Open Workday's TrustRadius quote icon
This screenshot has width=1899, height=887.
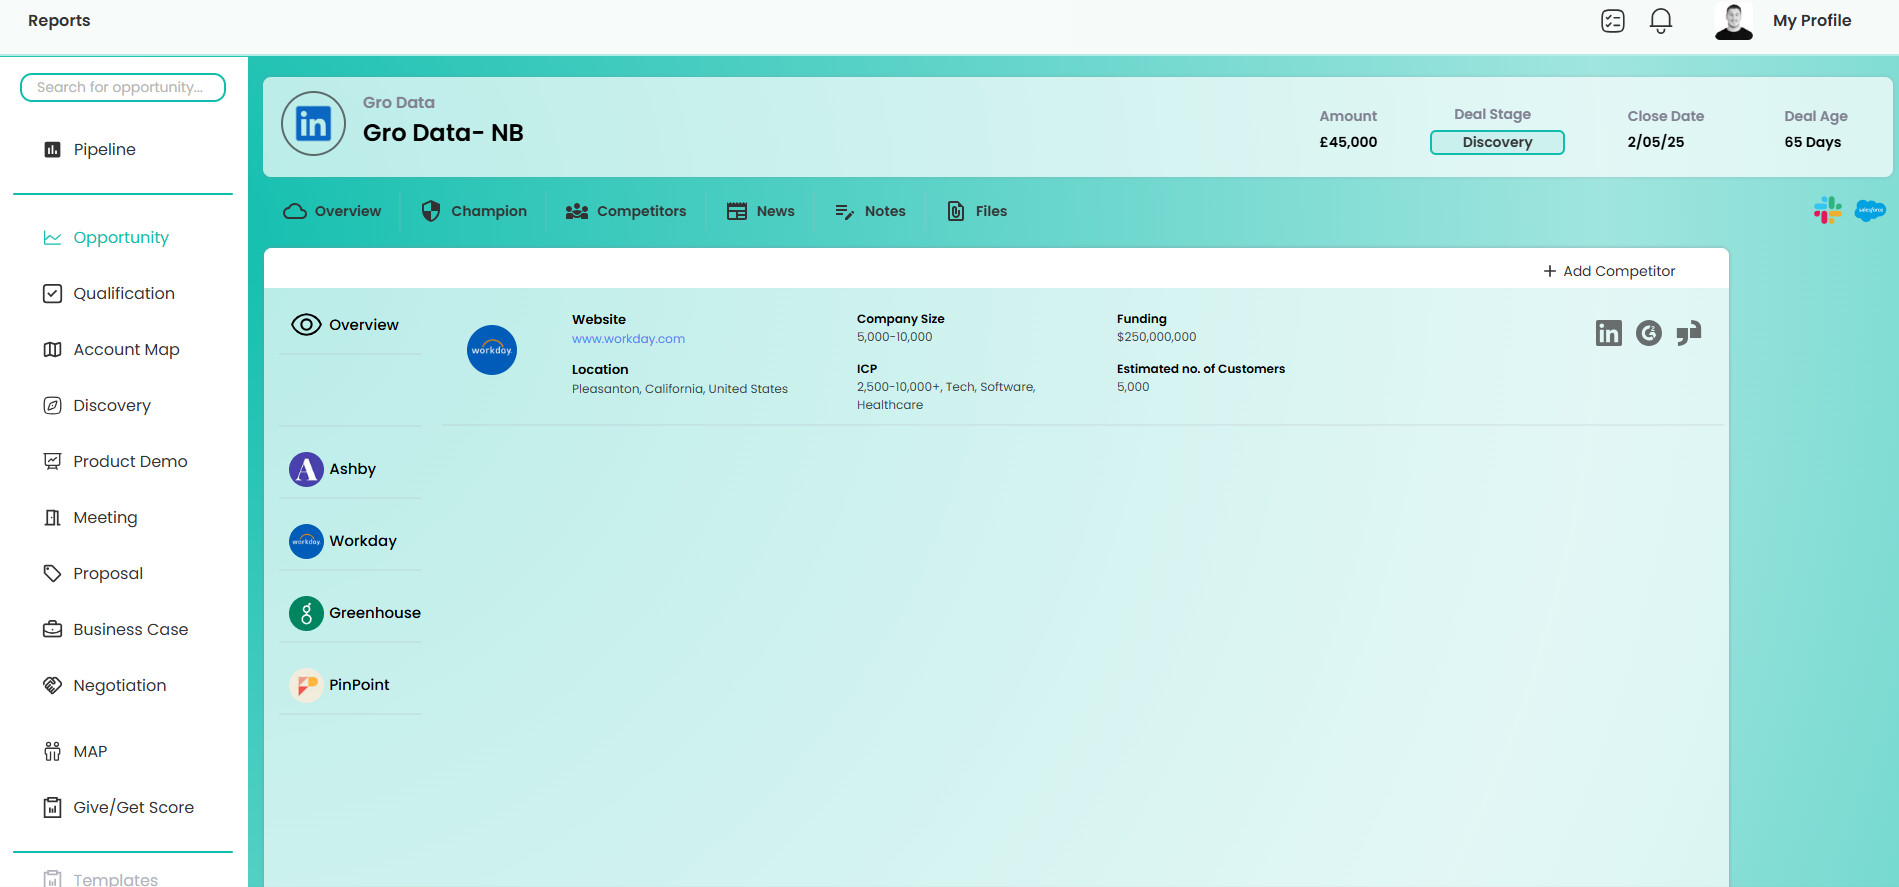coord(1689,333)
